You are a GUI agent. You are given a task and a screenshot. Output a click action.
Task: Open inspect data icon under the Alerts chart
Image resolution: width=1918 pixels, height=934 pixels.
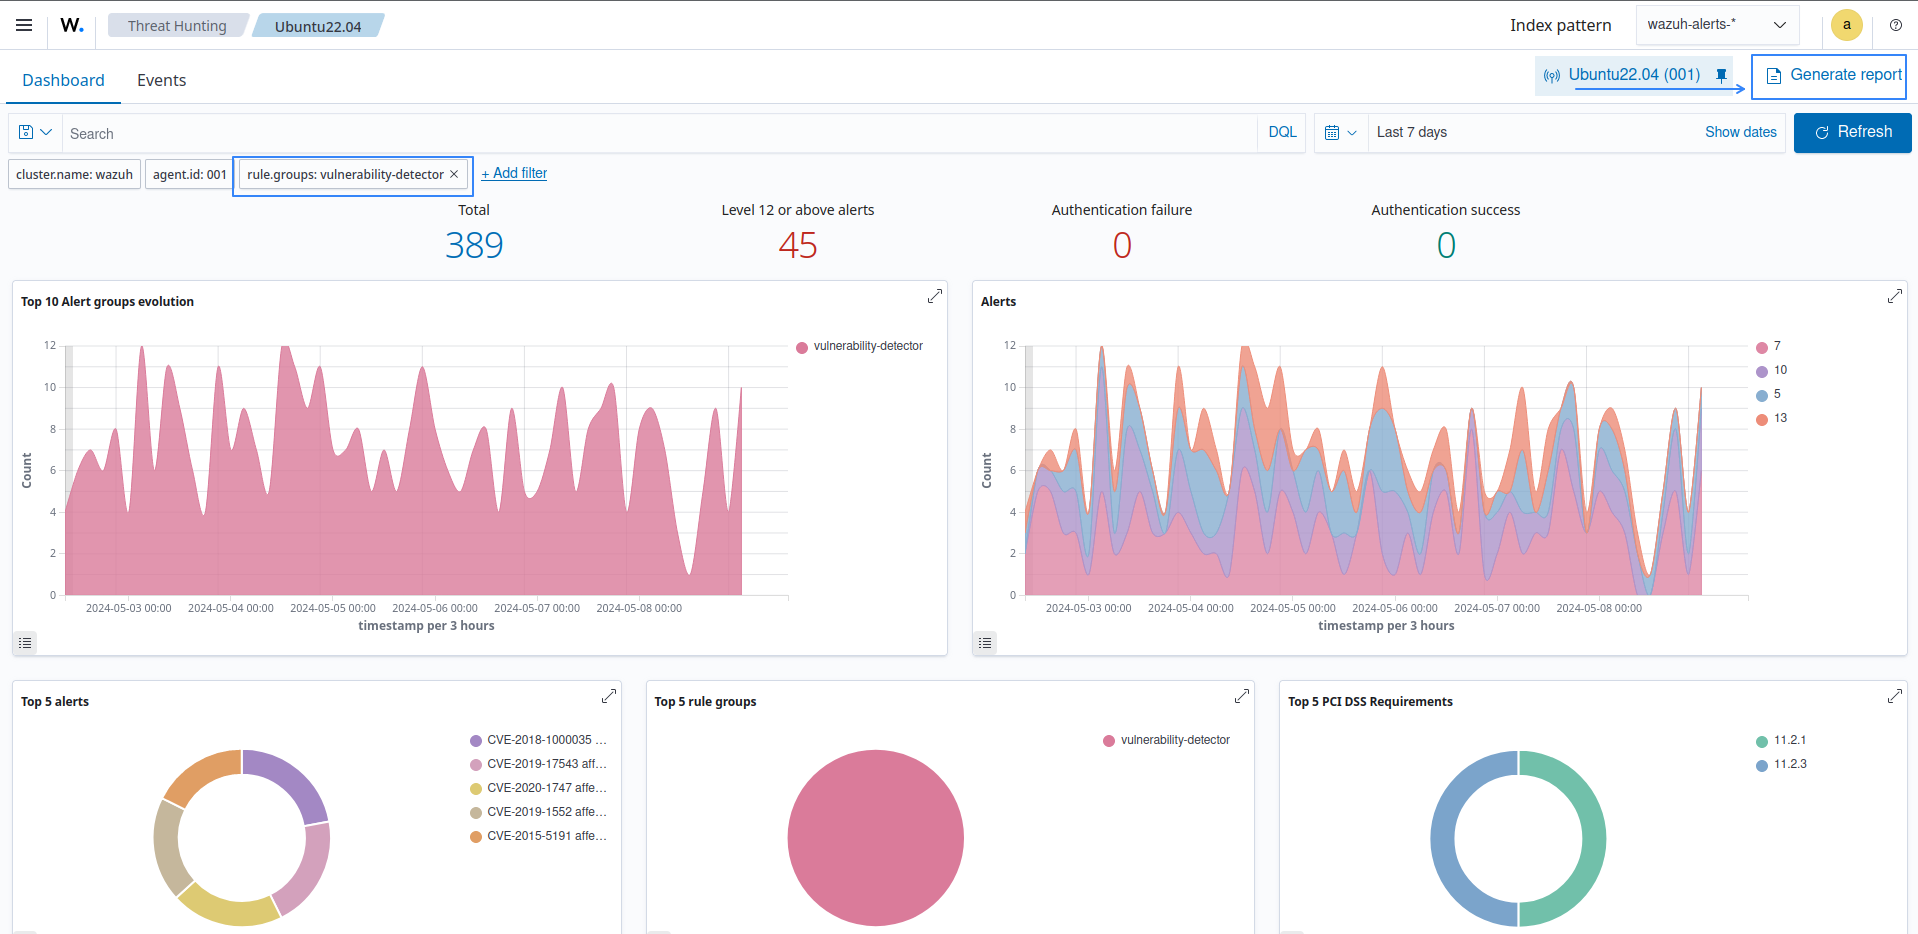985,643
